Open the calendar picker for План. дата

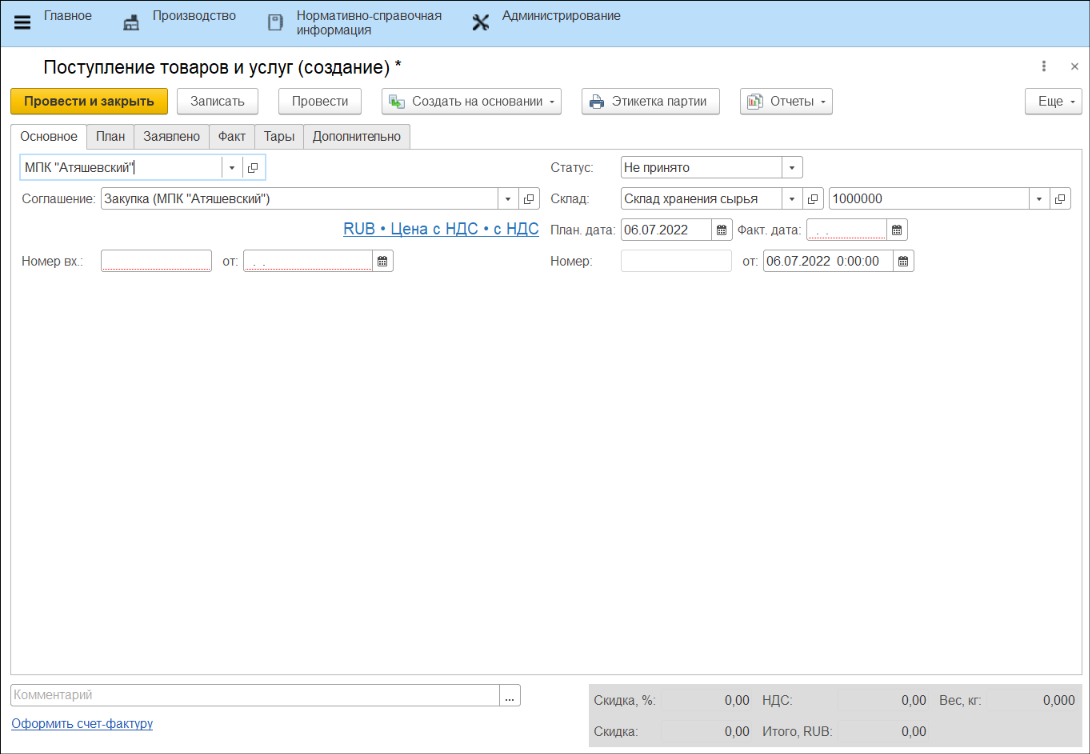coord(722,230)
